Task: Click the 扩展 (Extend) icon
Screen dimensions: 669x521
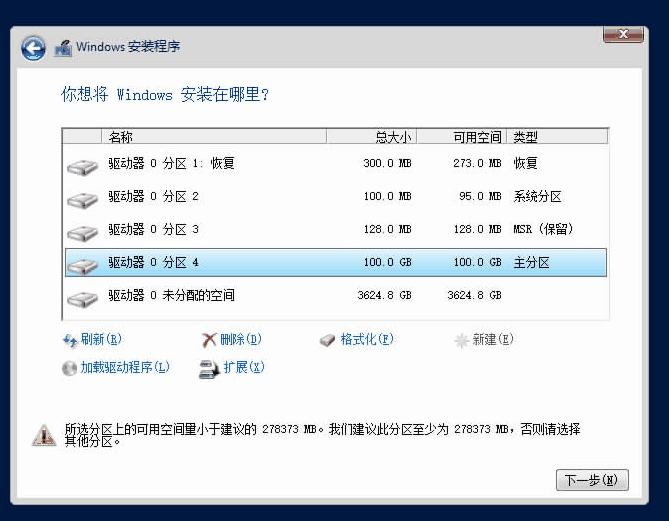Action: tap(209, 368)
